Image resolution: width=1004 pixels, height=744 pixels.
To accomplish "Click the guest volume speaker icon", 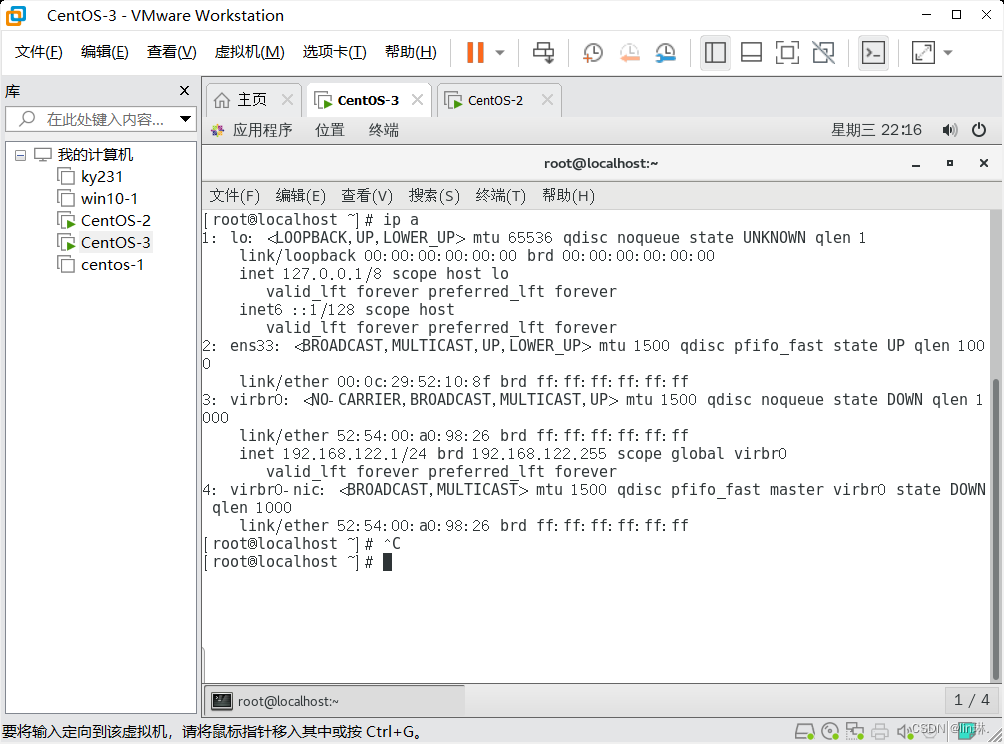I will click(x=950, y=131).
